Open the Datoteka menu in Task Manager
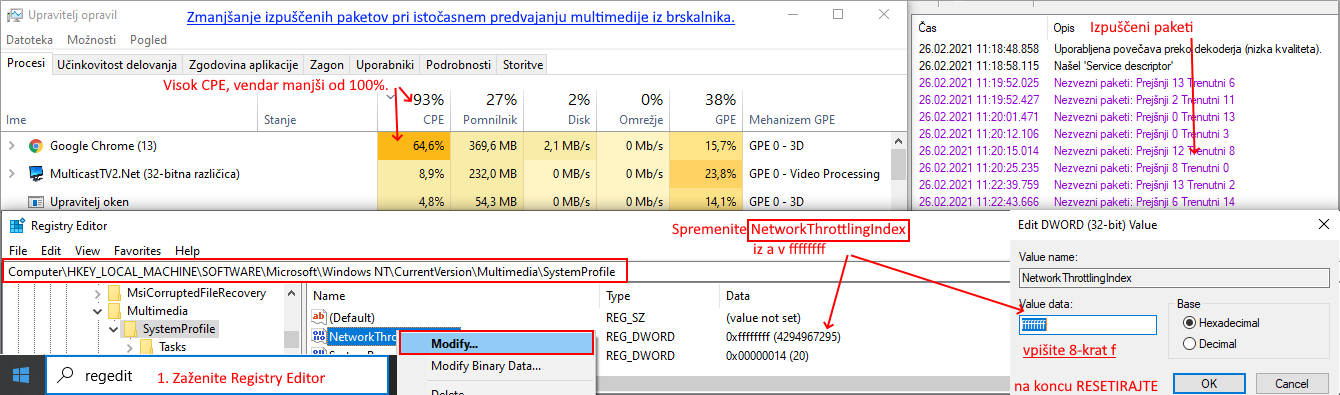Image resolution: width=1340 pixels, height=395 pixels. point(31,40)
